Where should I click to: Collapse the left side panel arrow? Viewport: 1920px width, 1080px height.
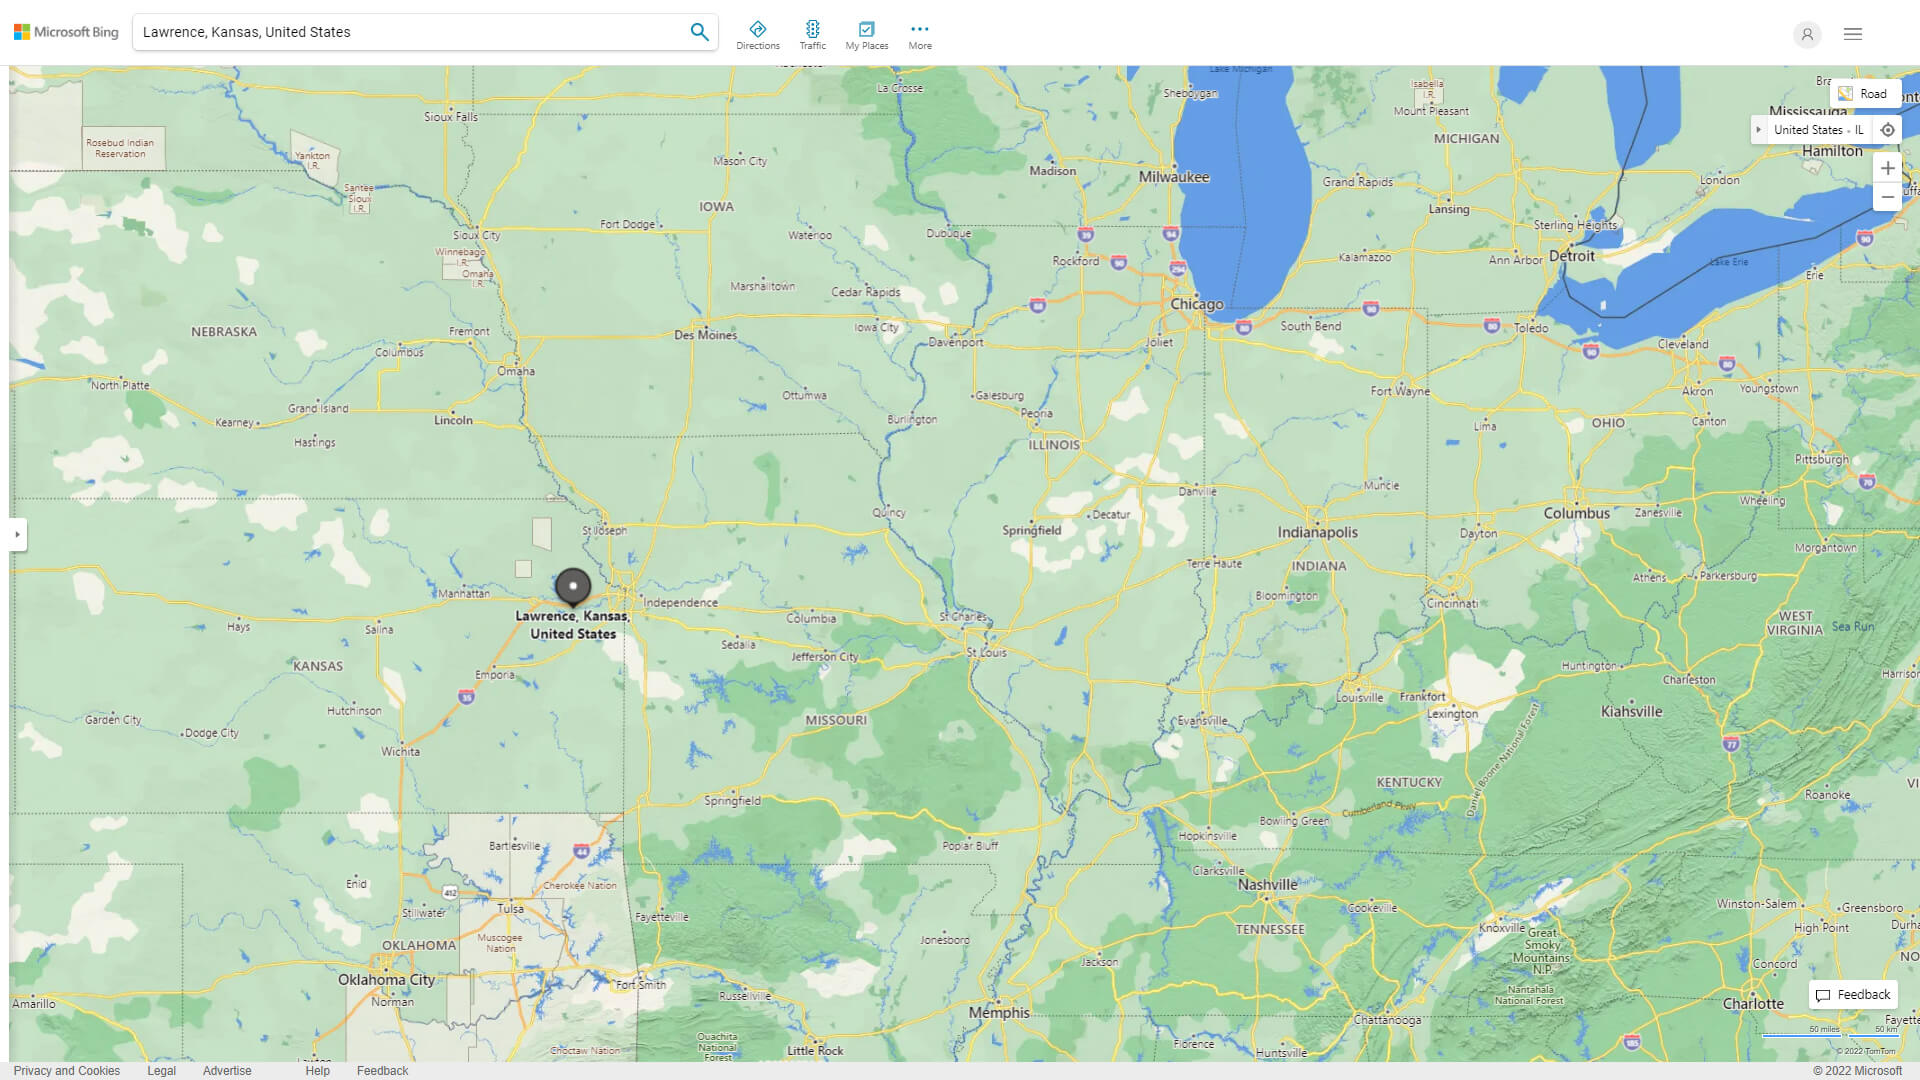(17, 535)
